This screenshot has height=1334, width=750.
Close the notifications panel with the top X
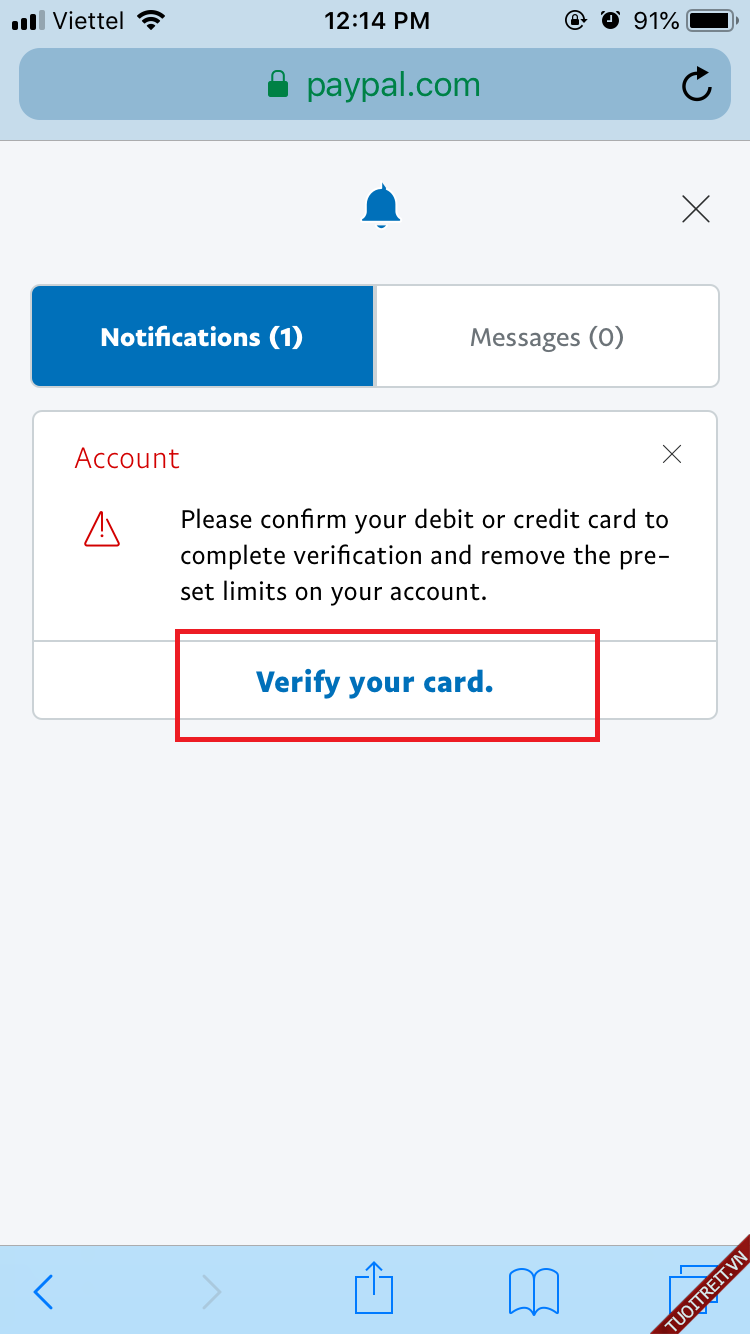(695, 209)
